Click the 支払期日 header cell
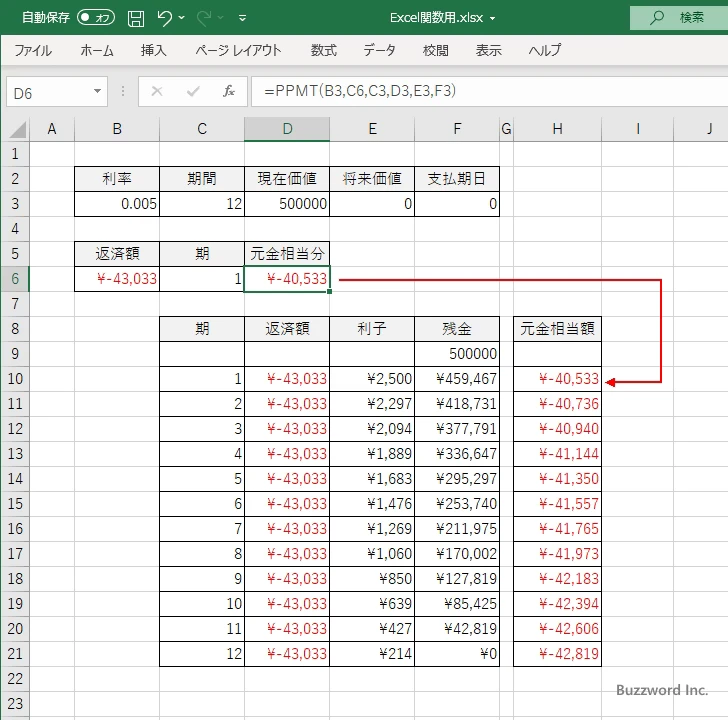 point(457,179)
